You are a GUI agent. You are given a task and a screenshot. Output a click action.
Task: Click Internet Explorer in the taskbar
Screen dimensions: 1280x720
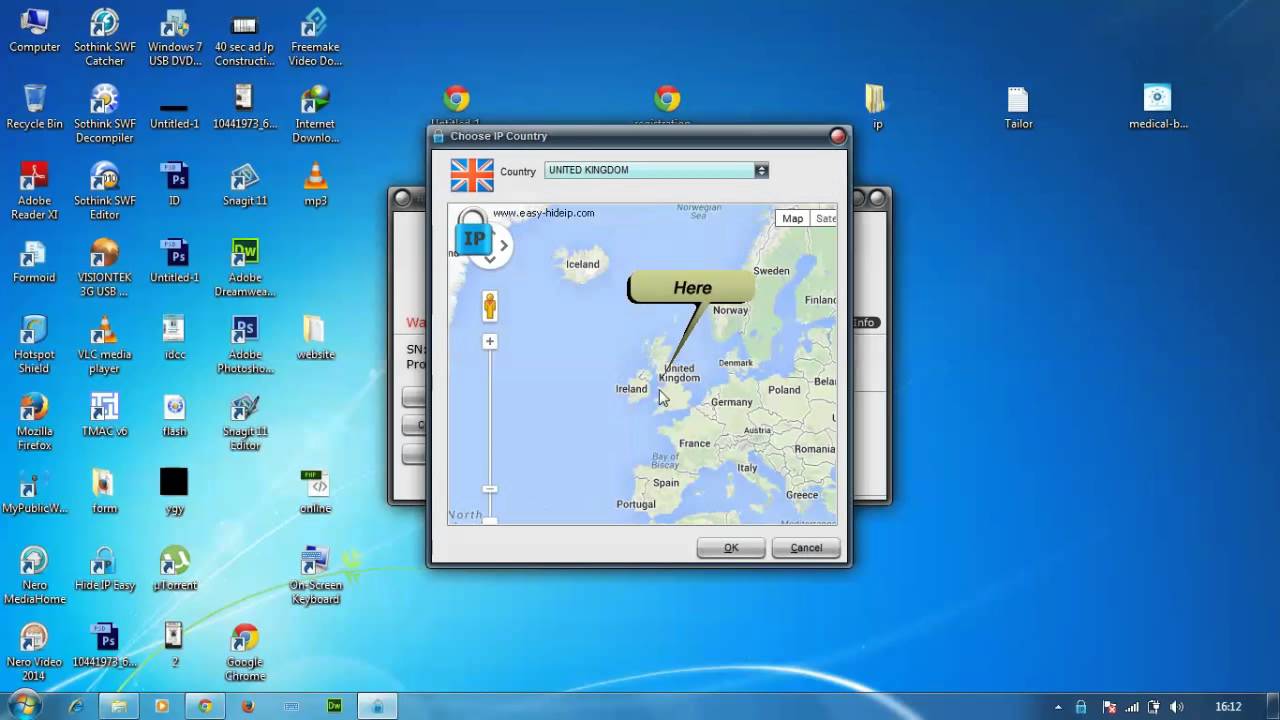click(76, 706)
